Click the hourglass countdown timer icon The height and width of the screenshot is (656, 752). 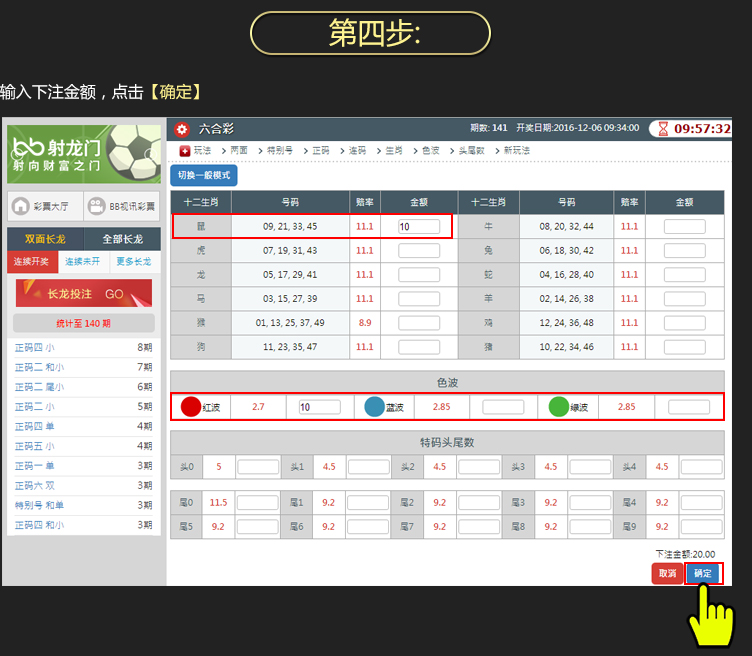[x=661, y=129]
